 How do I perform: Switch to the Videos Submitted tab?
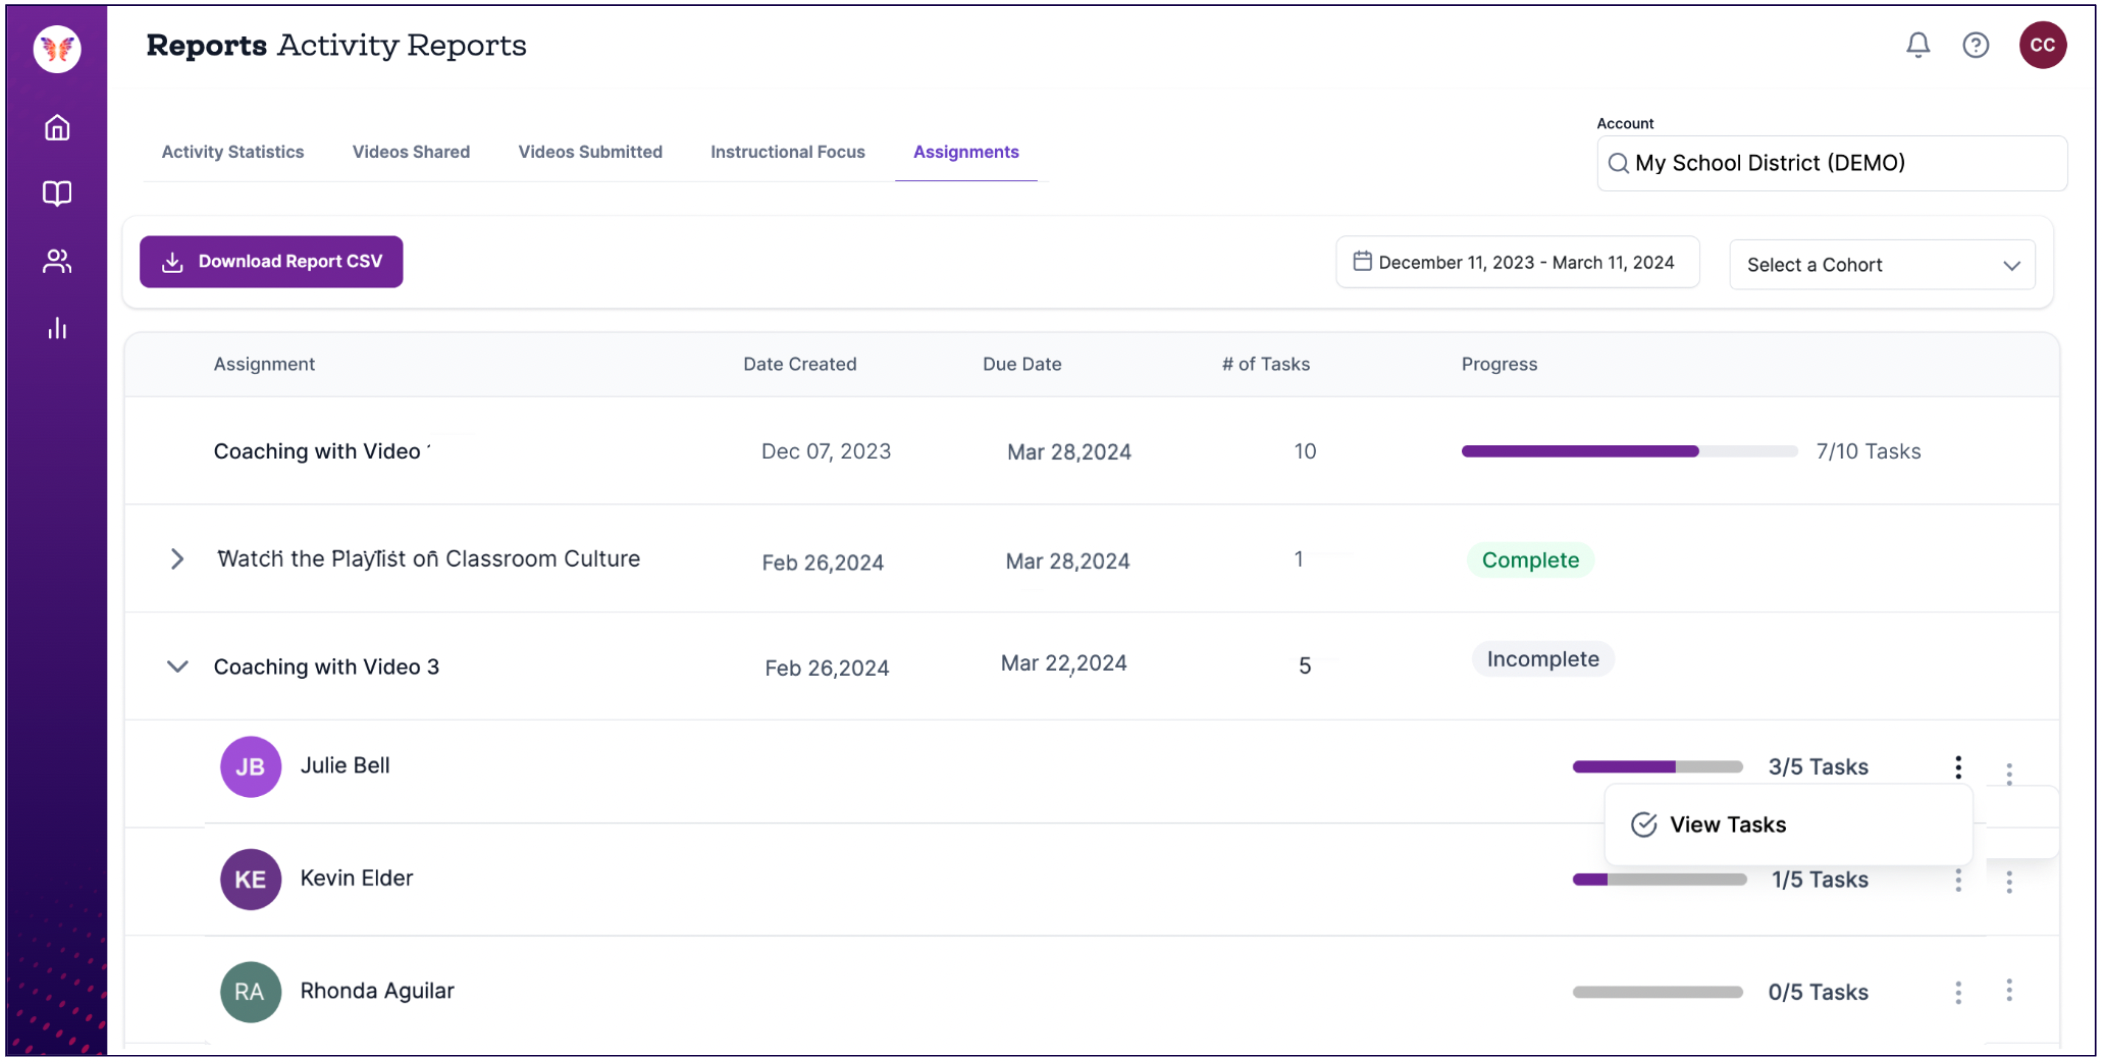pos(590,152)
